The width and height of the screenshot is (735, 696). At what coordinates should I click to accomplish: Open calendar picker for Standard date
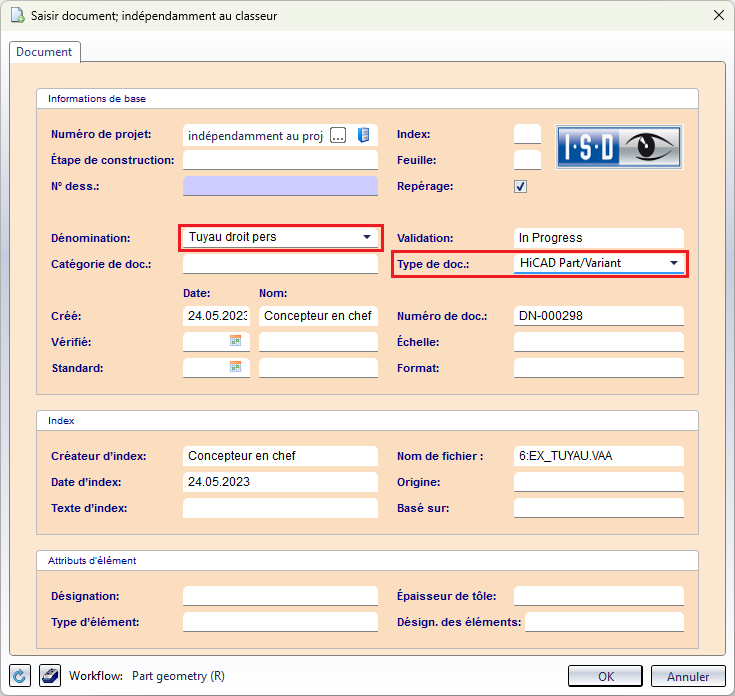point(236,368)
